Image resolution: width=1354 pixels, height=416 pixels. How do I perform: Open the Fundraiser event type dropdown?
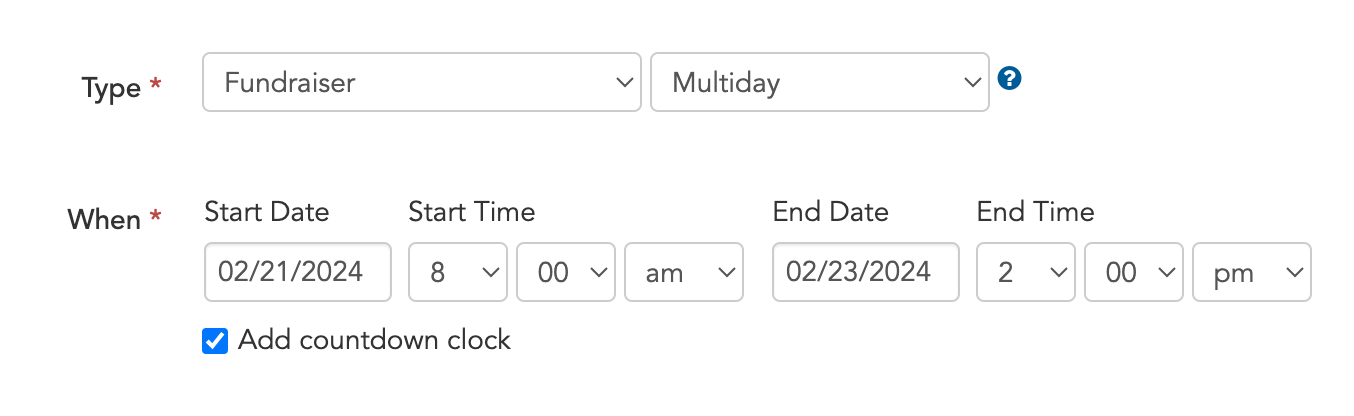pos(421,82)
